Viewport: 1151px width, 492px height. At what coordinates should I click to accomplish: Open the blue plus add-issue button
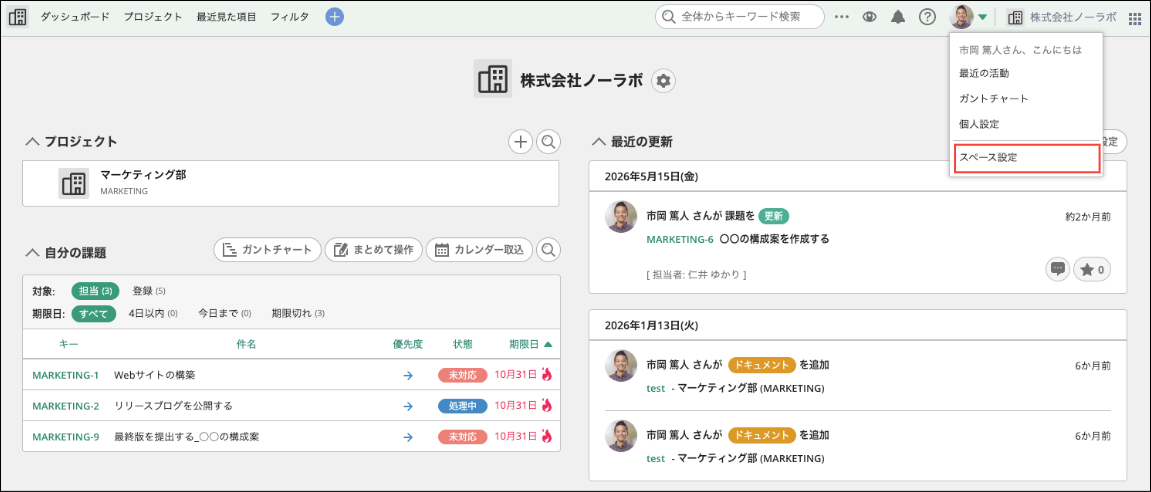(x=334, y=17)
